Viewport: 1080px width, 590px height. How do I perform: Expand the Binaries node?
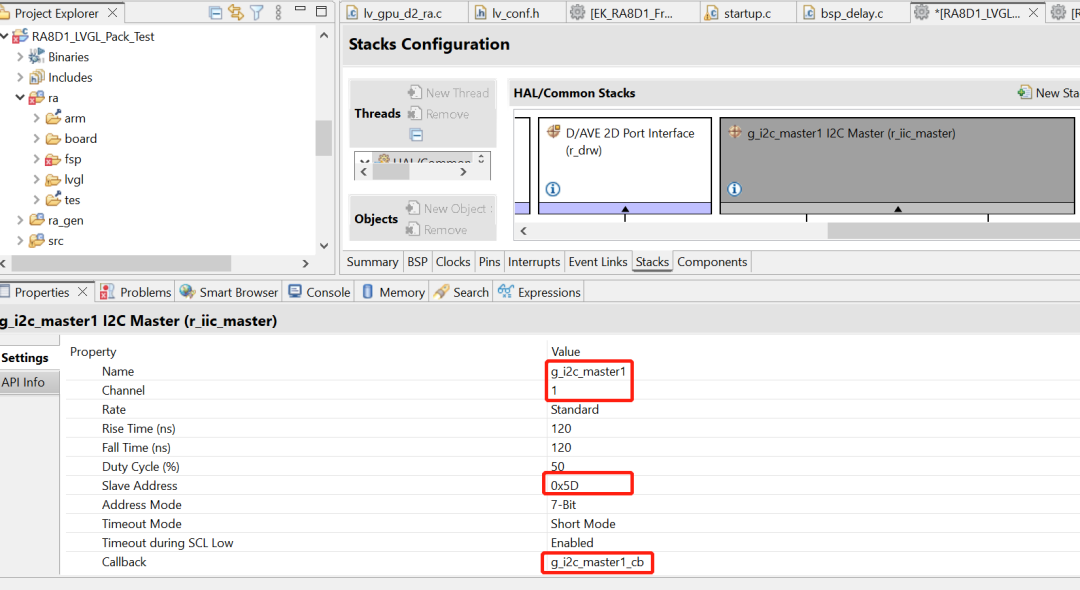20,57
